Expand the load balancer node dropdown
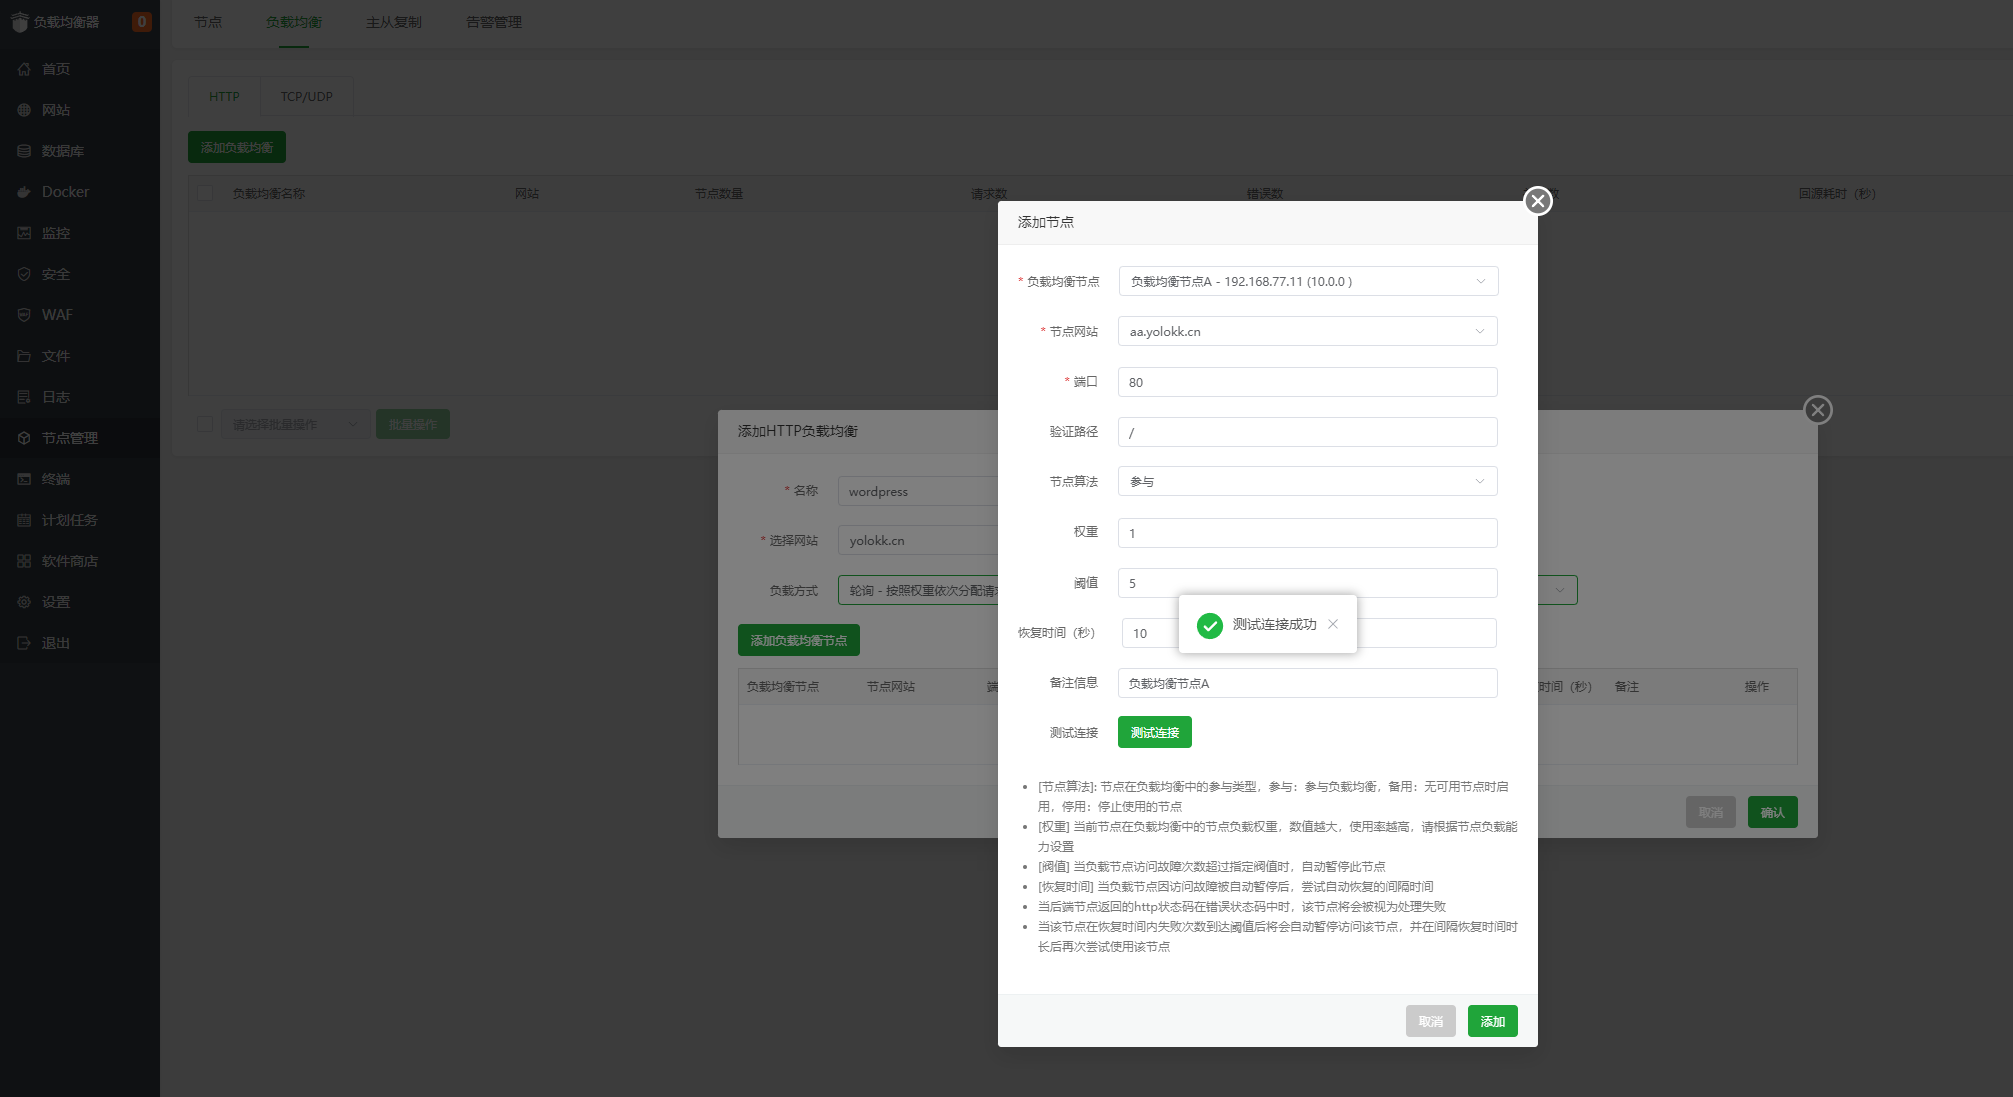2013x1097 pixels. click(1307, 282)
